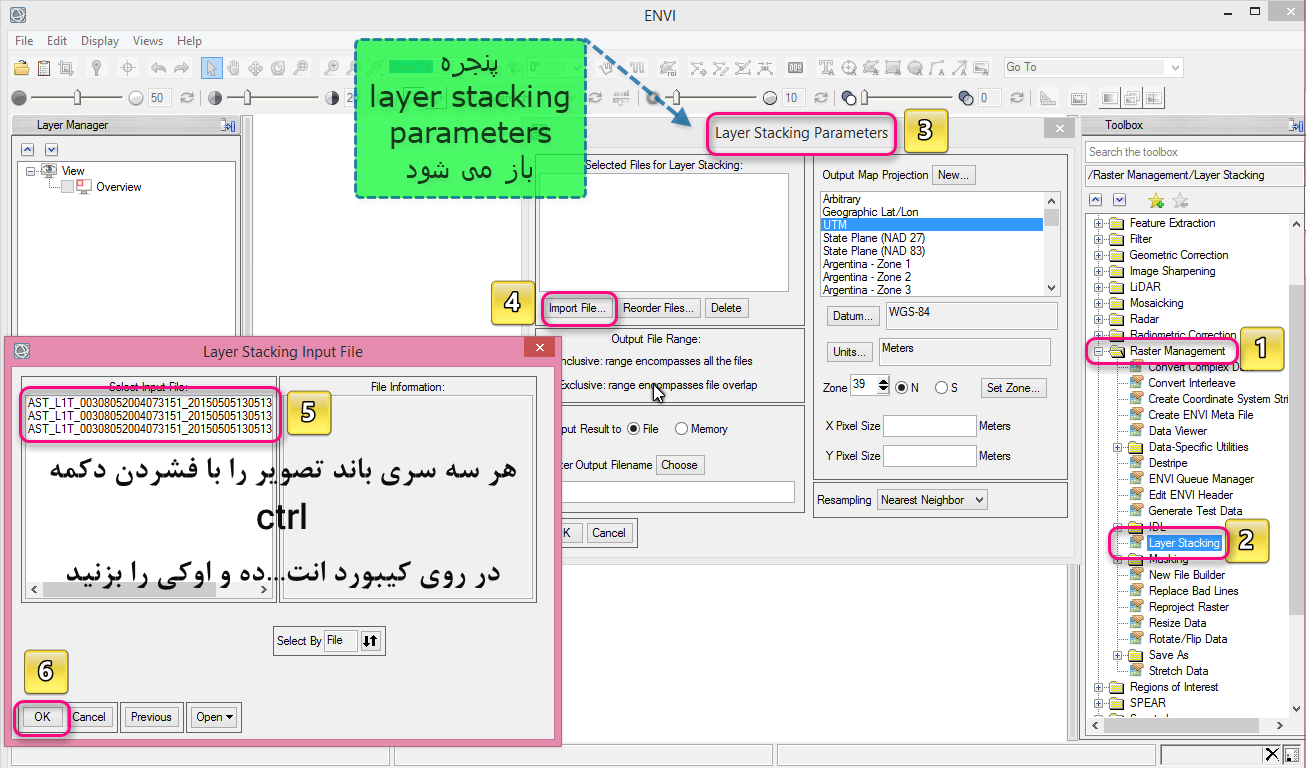Select the N hemisphere radio button

click(902, 387)
